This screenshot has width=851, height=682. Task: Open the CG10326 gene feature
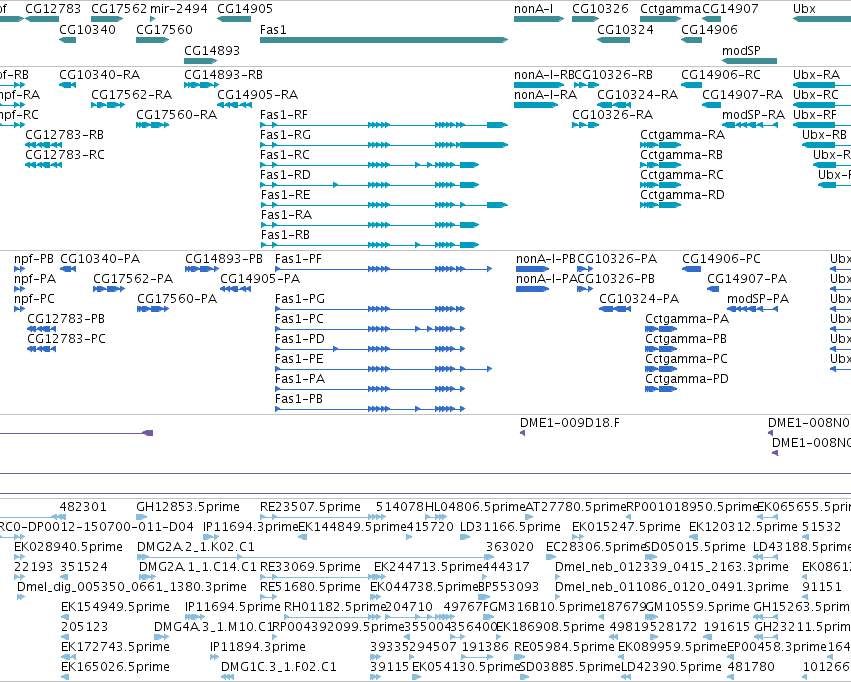[586, 19]
